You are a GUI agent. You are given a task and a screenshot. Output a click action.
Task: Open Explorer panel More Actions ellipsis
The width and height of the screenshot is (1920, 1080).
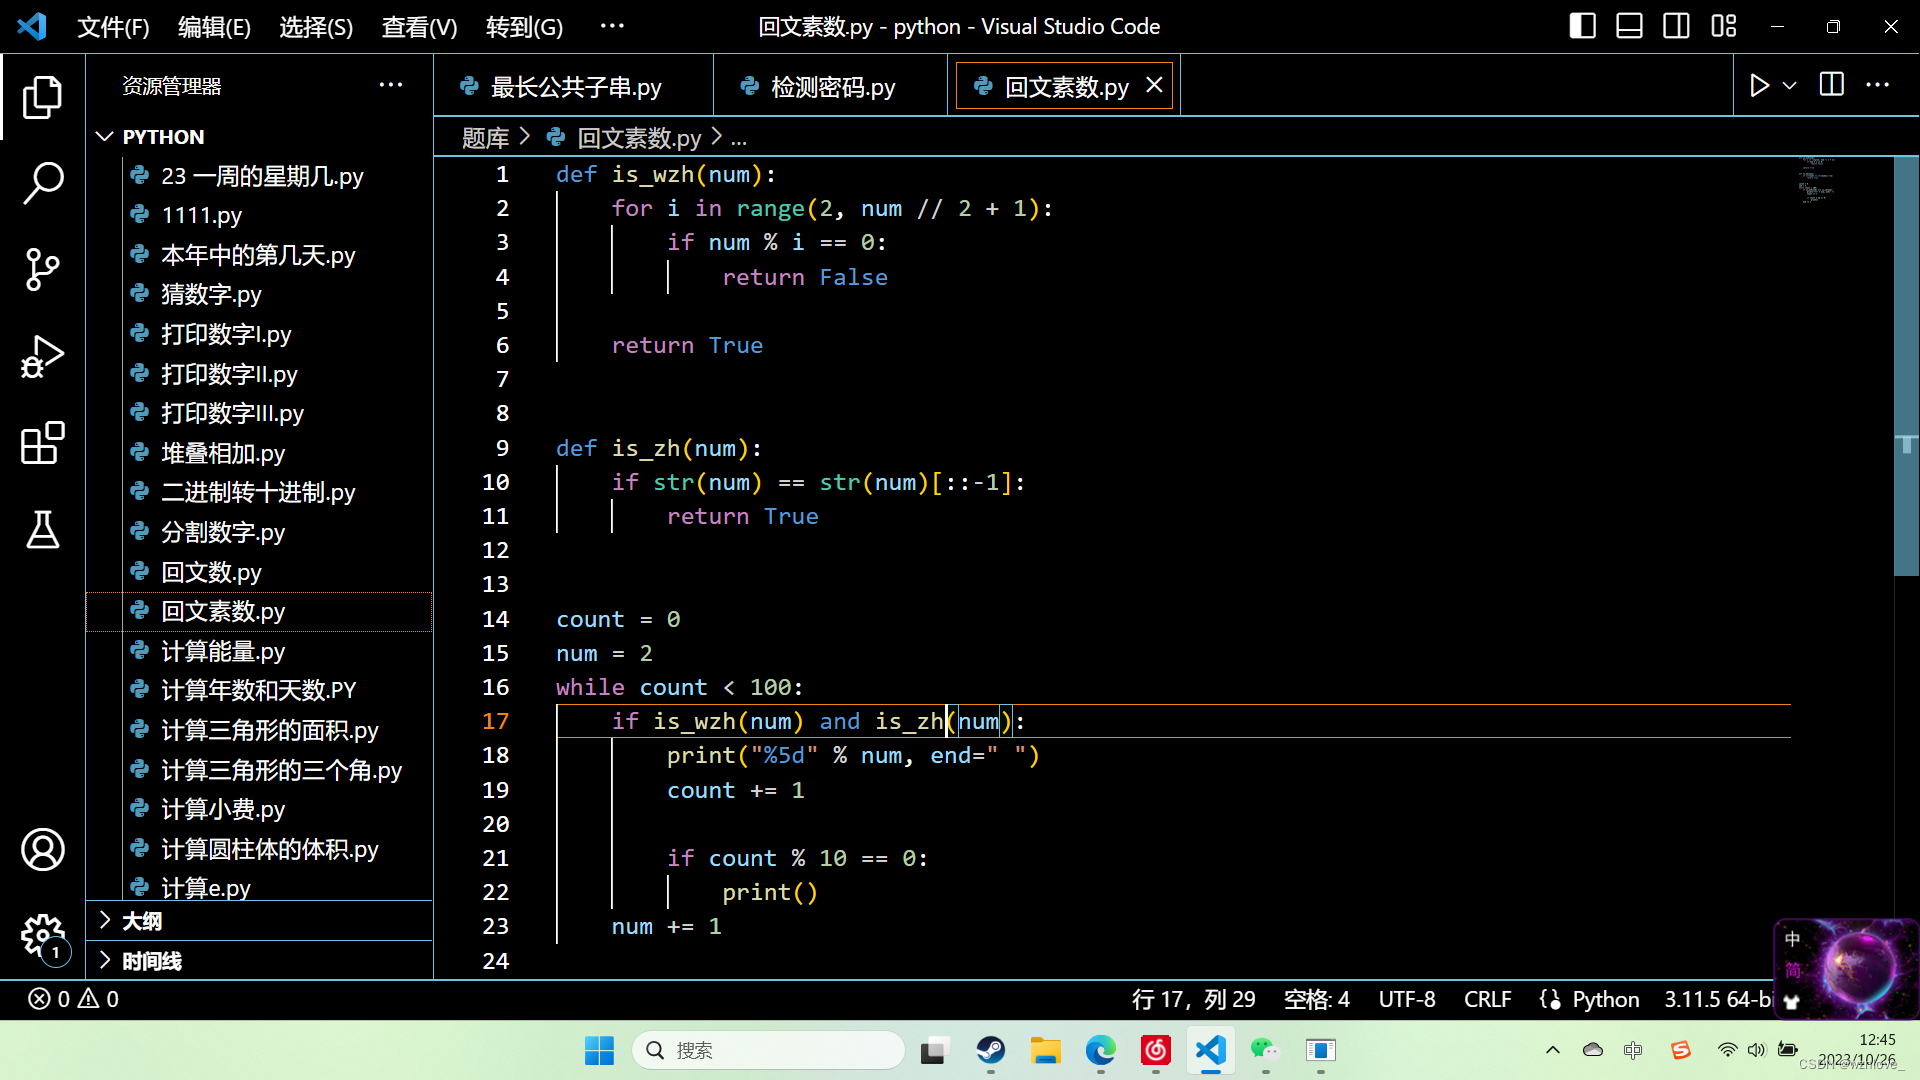pyautogui.click(x=391, y=85)
